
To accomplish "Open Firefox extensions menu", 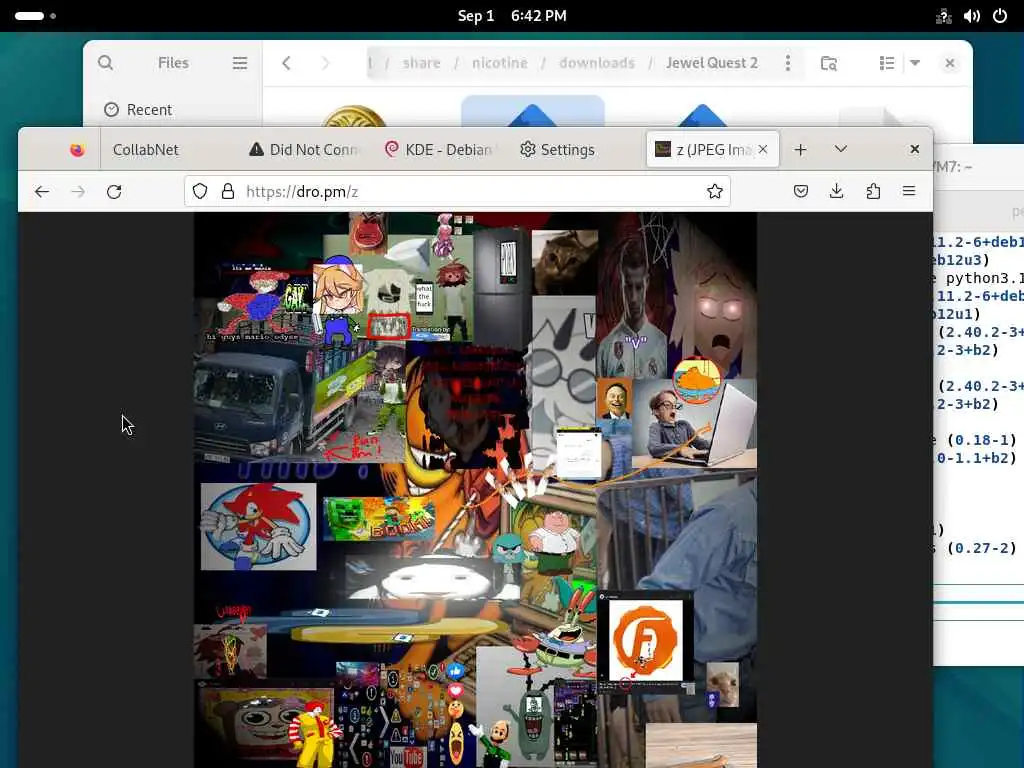I will [x=873, y=191].
